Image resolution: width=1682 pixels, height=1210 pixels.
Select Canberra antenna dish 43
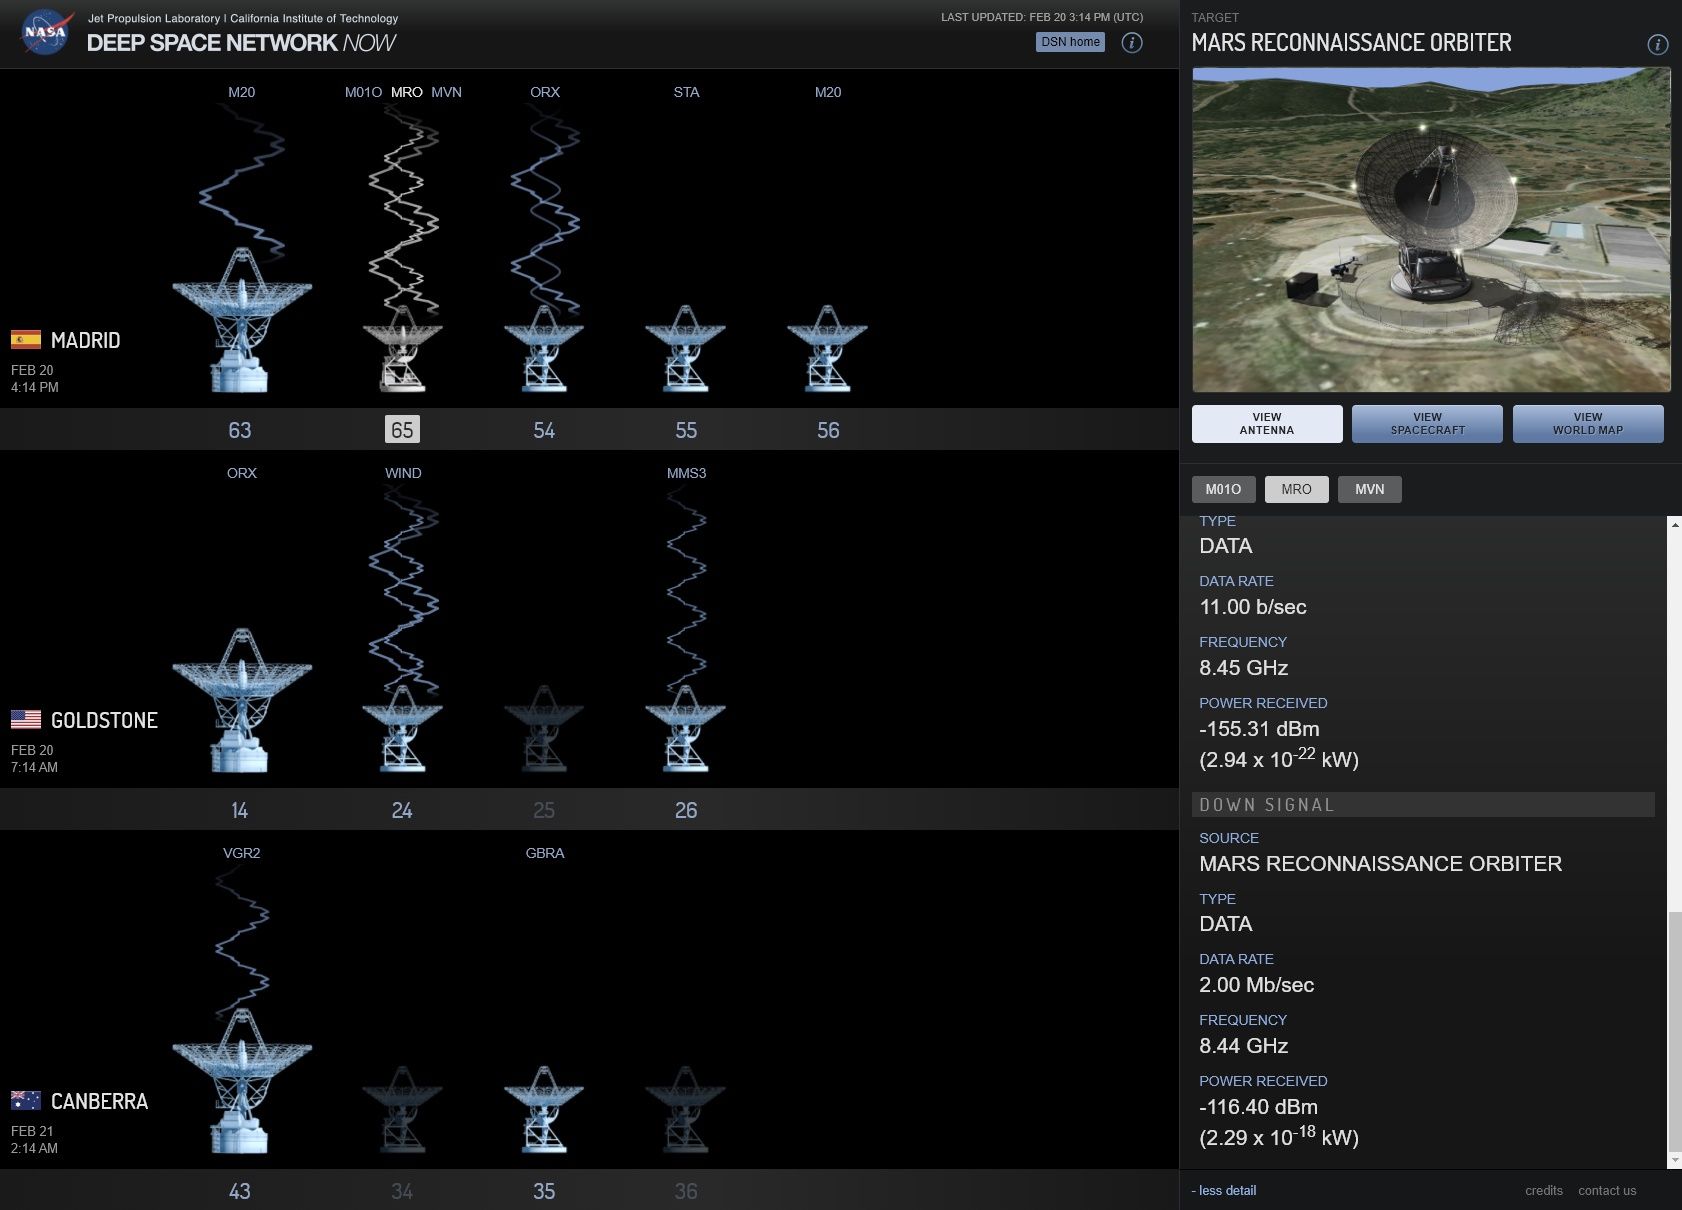(x=241, y=1081)
